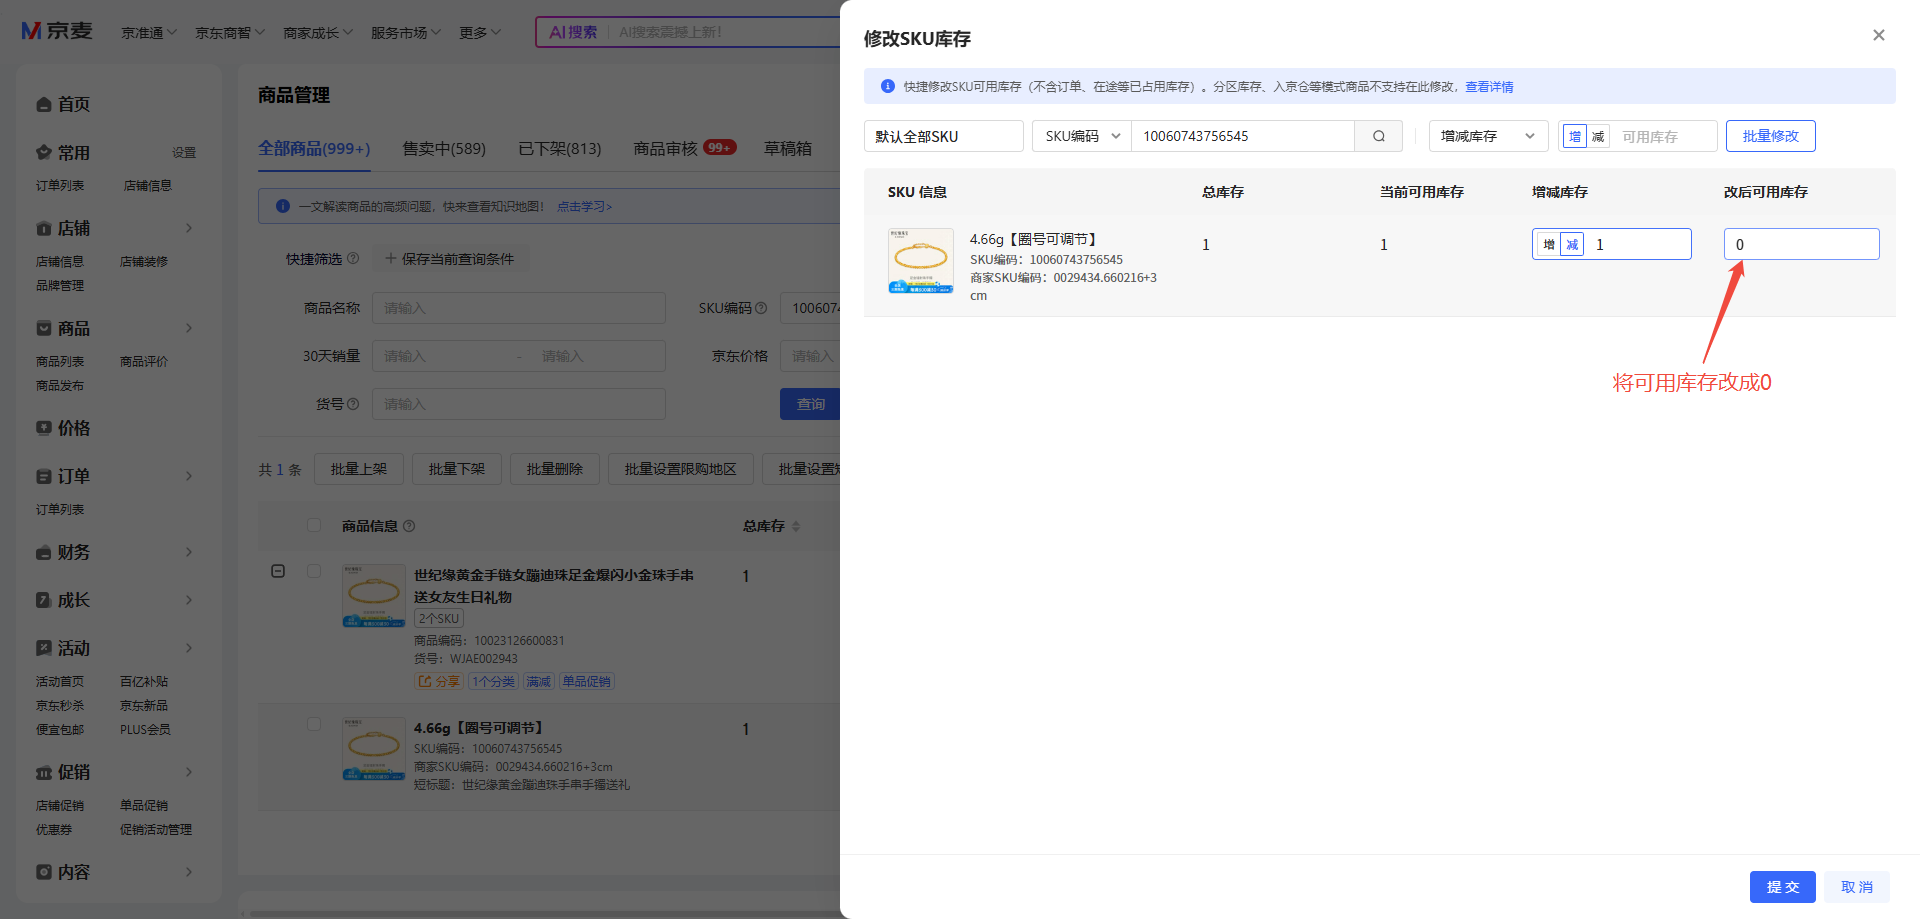Click the 提交 submit button
This screenshot has width=1920, height=919.
pos(1782,887)
